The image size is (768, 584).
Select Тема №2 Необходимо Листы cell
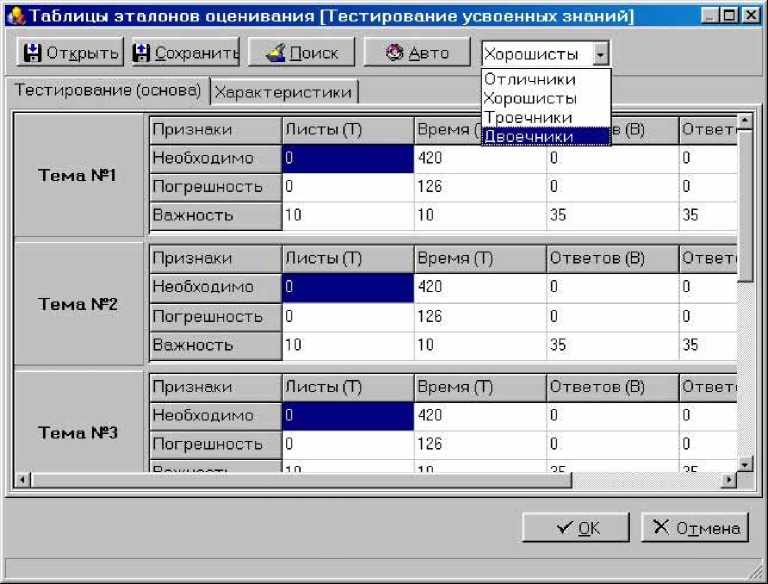coord(348,288)
